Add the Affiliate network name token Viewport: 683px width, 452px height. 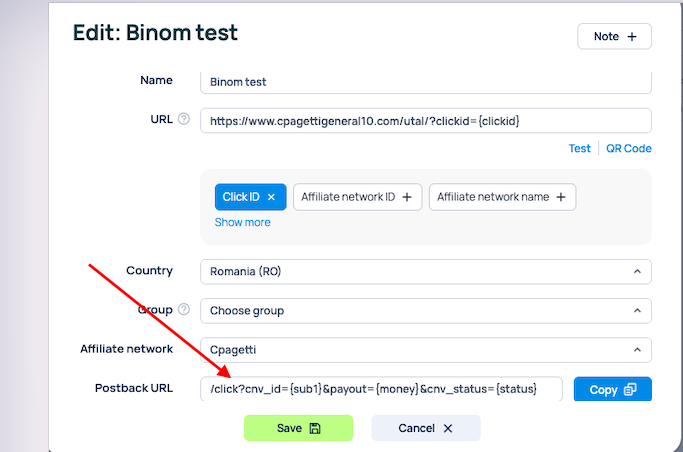[561, 198]
